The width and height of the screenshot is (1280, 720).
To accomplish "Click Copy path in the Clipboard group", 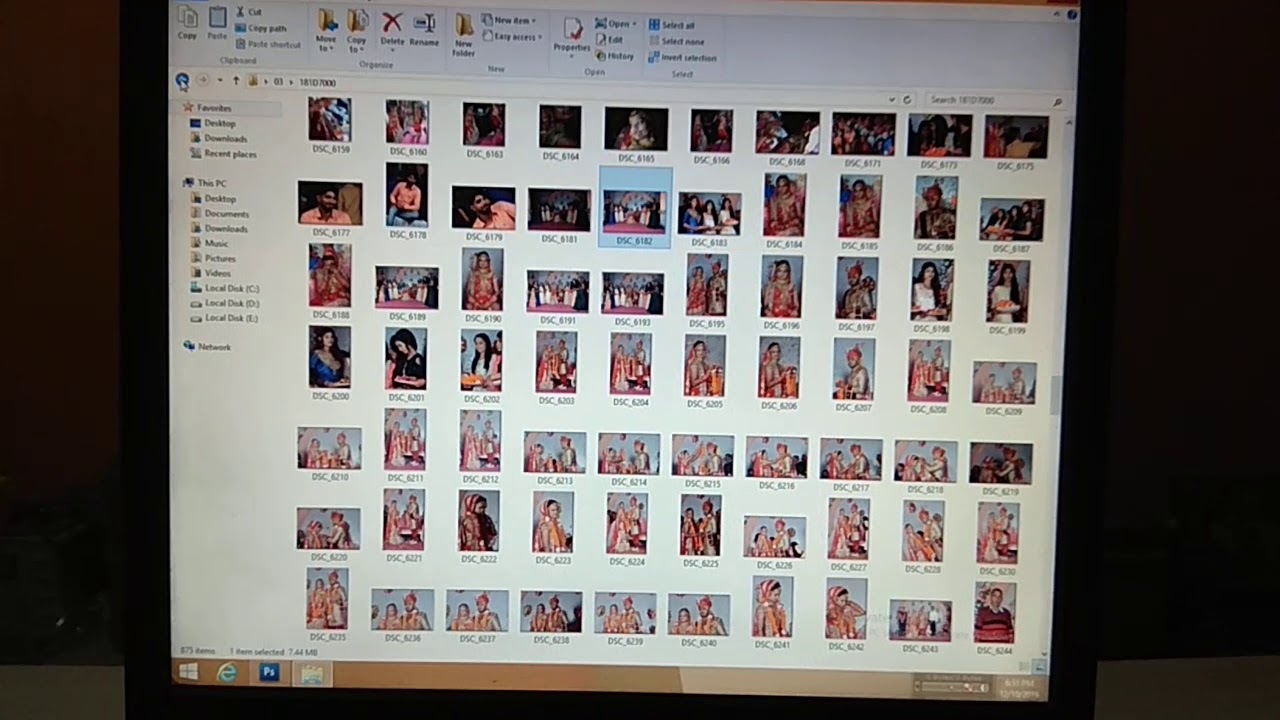I will point(261,28).
